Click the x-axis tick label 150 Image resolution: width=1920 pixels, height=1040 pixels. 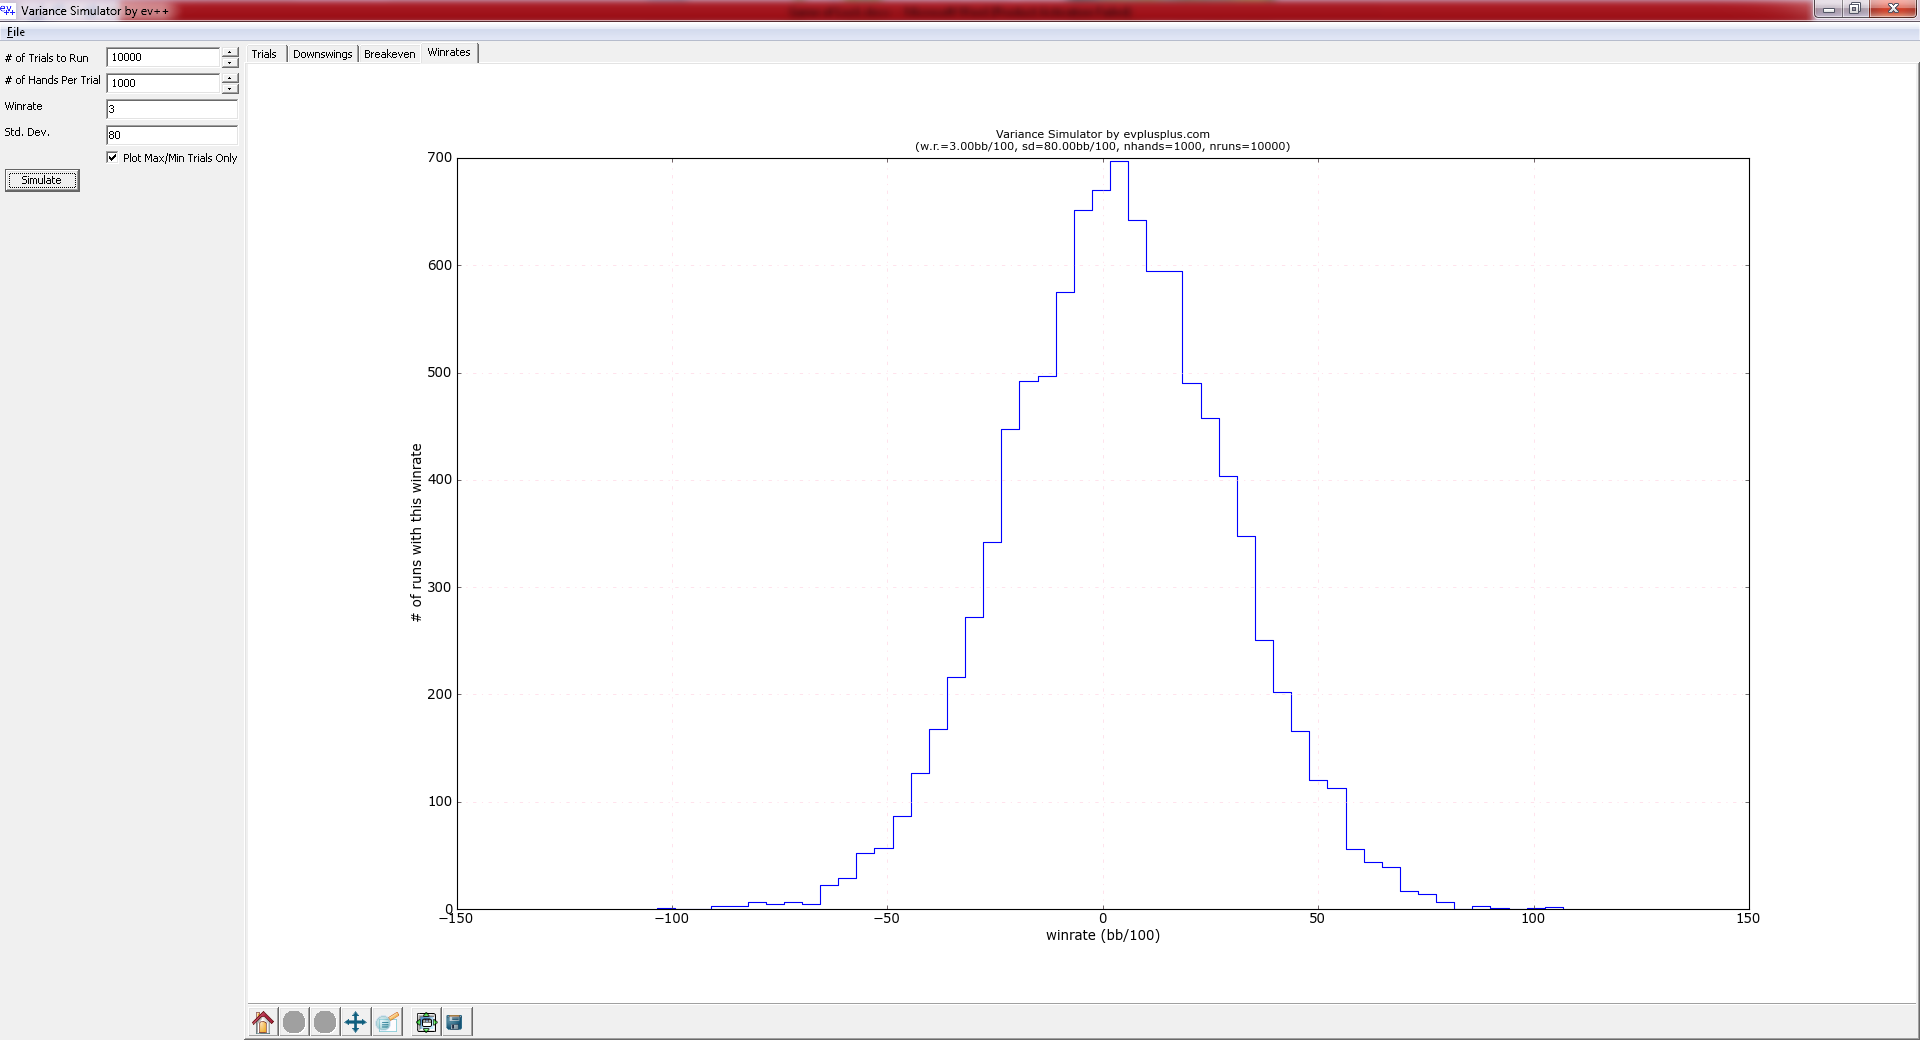pyautogui.click(x=1748, y=918)
